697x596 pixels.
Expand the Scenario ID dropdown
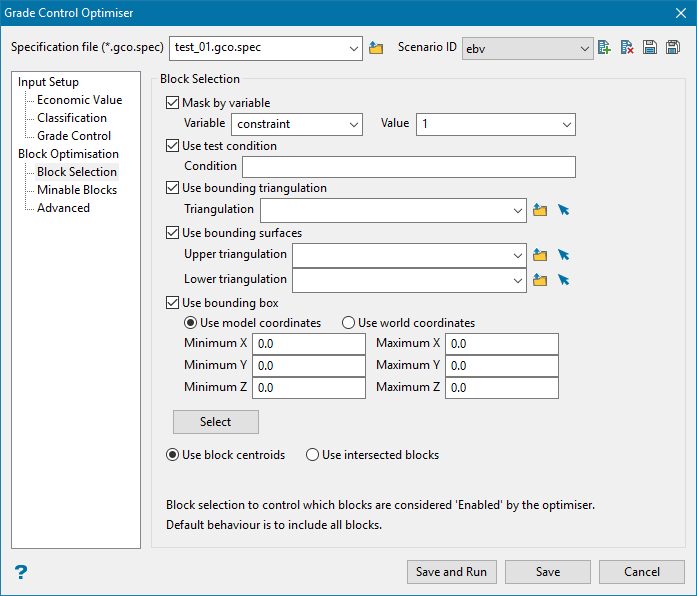pyautogui.click(x=528, y=48)
